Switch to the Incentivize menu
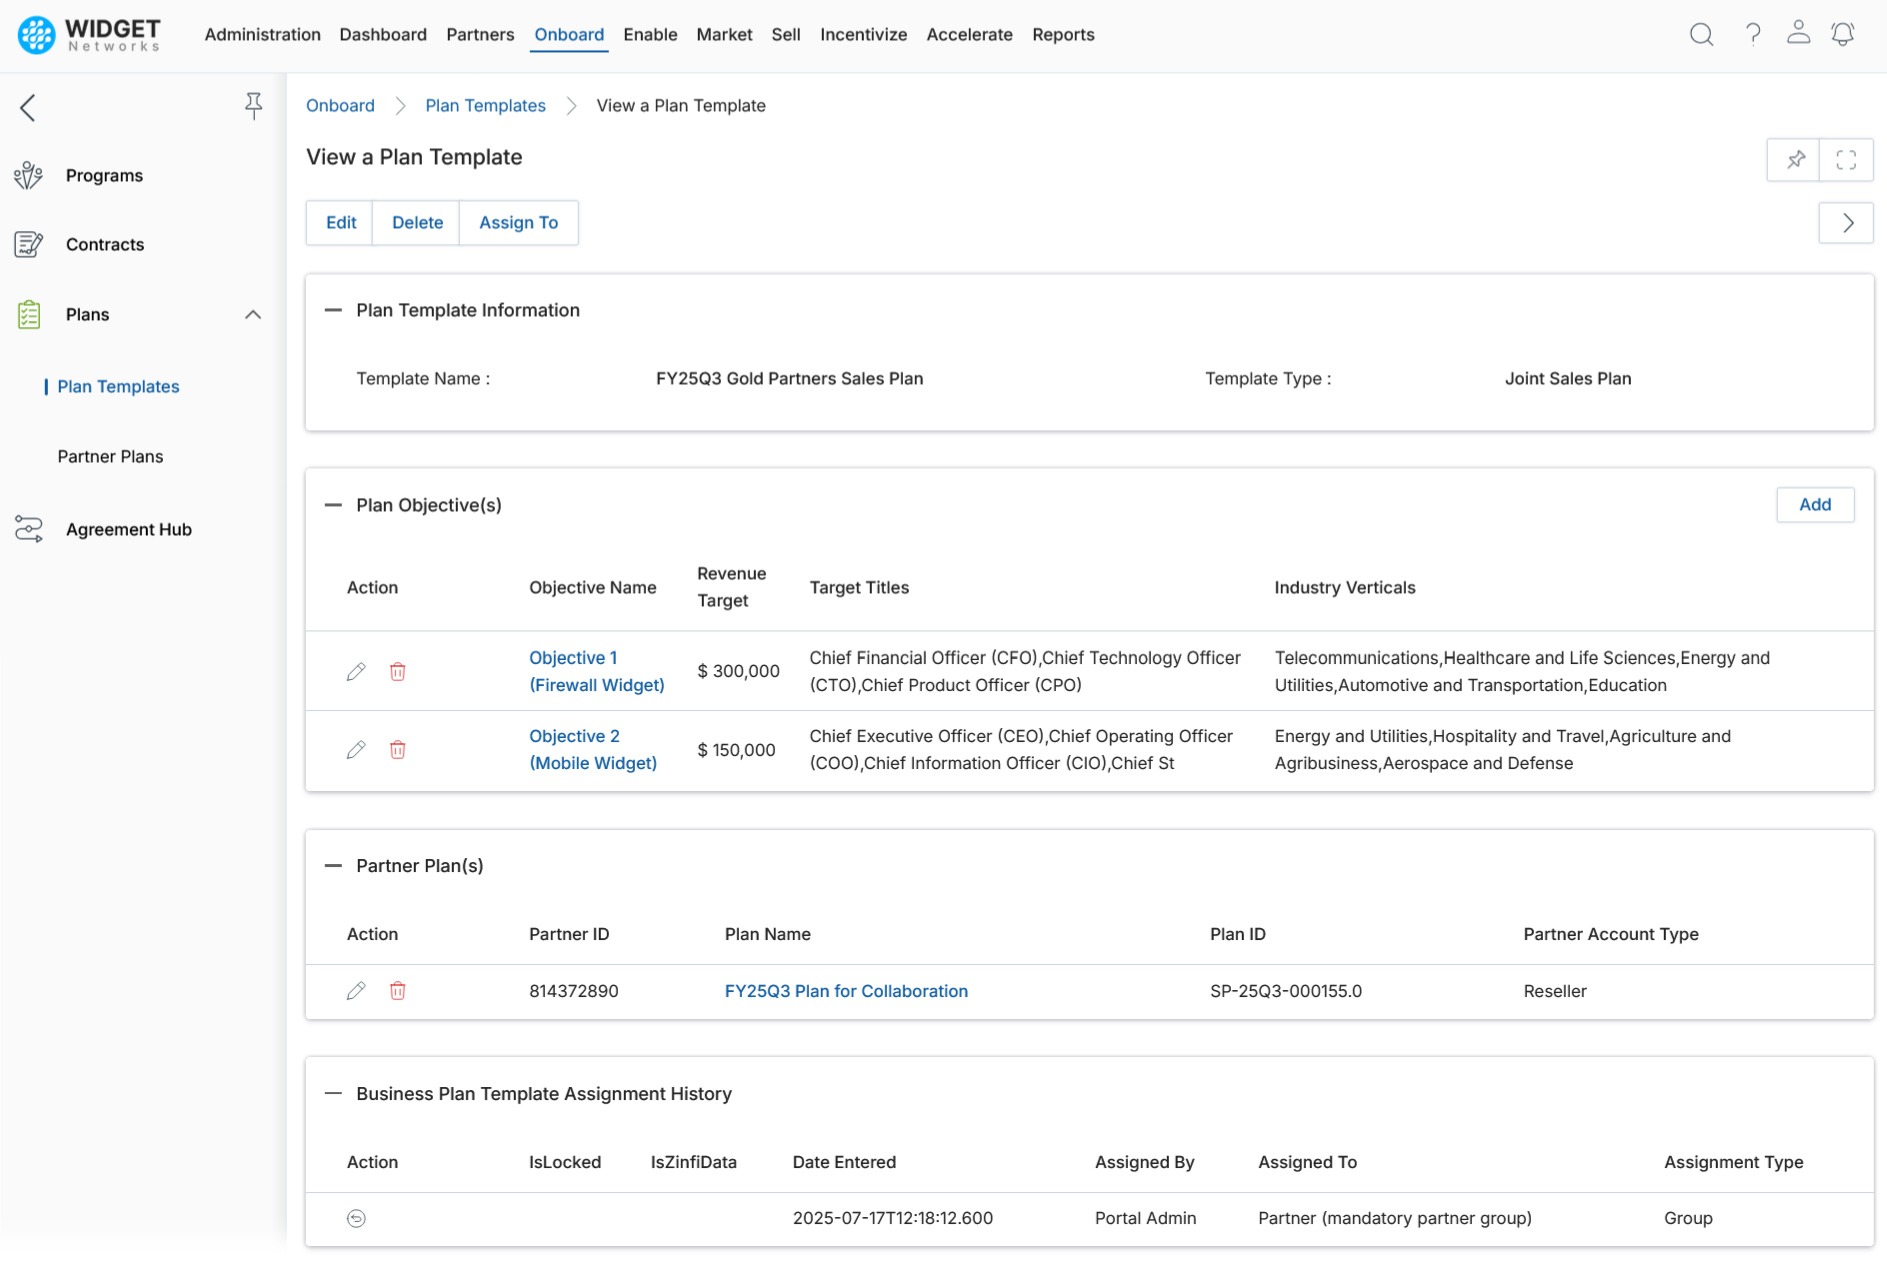Screen dimensions: 1887x1265 [x=863, y=35]
